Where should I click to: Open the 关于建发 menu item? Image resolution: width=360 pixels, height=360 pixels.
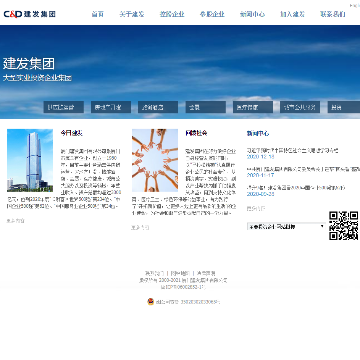(x=132, y=14)
